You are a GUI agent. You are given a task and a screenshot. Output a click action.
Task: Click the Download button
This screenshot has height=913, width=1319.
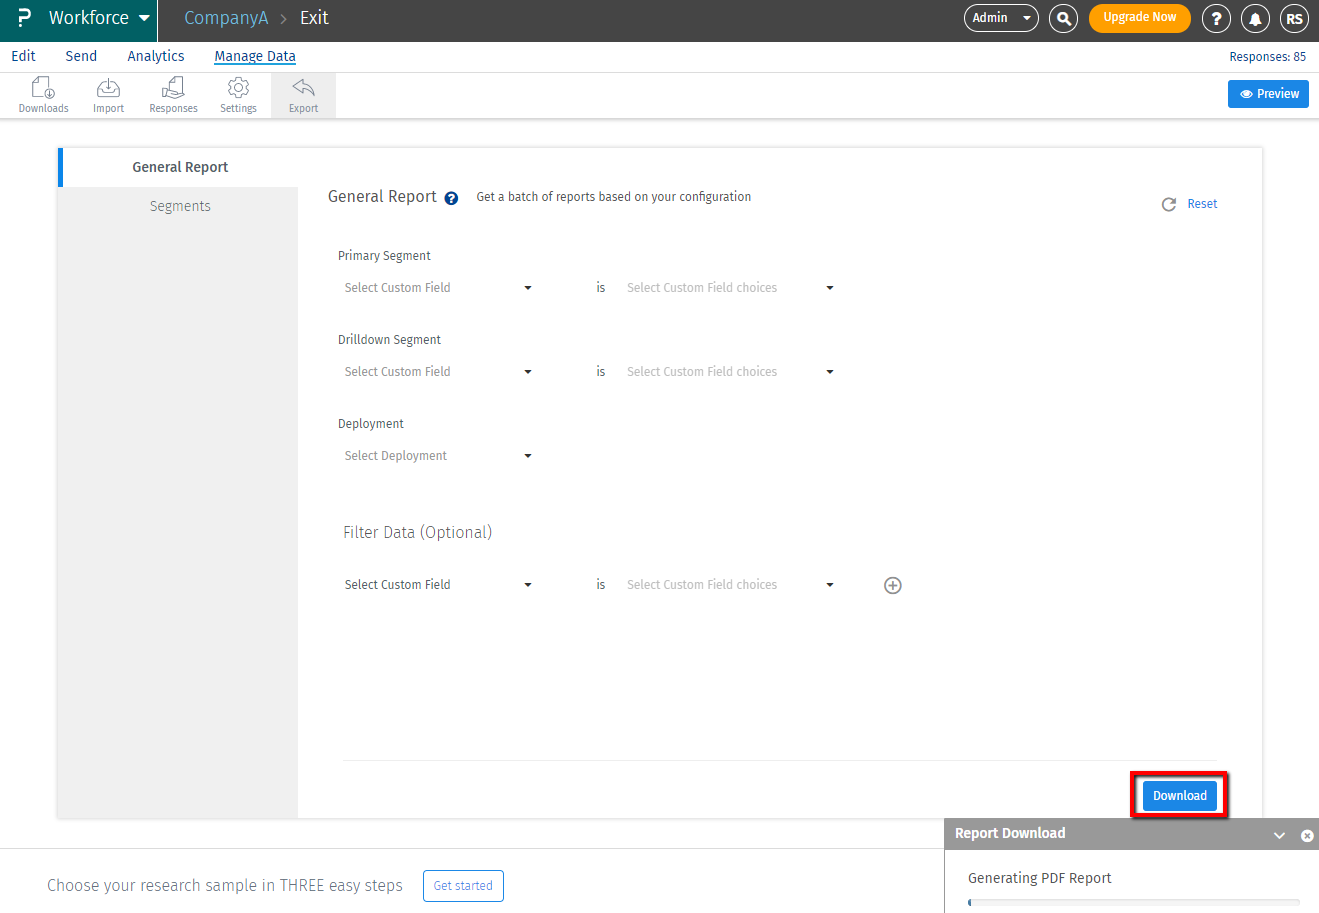point(1180,796)
